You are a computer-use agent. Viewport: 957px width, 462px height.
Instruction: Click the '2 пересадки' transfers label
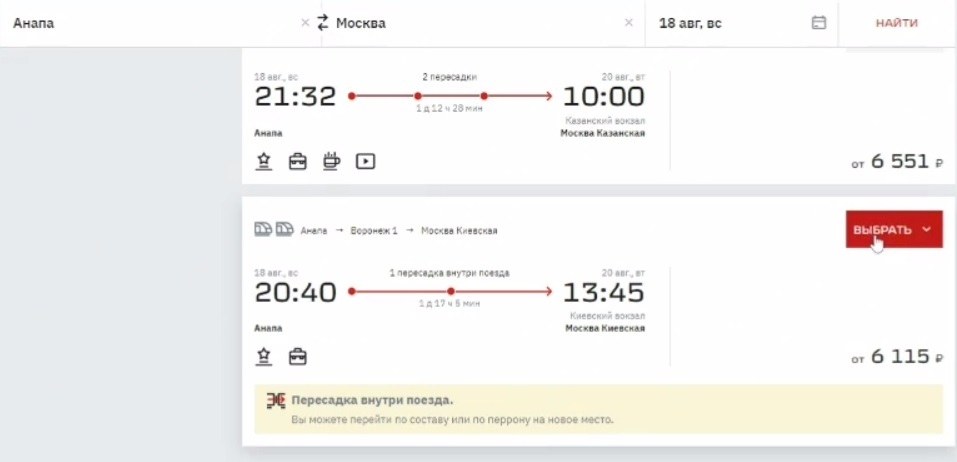coord(450,77)
